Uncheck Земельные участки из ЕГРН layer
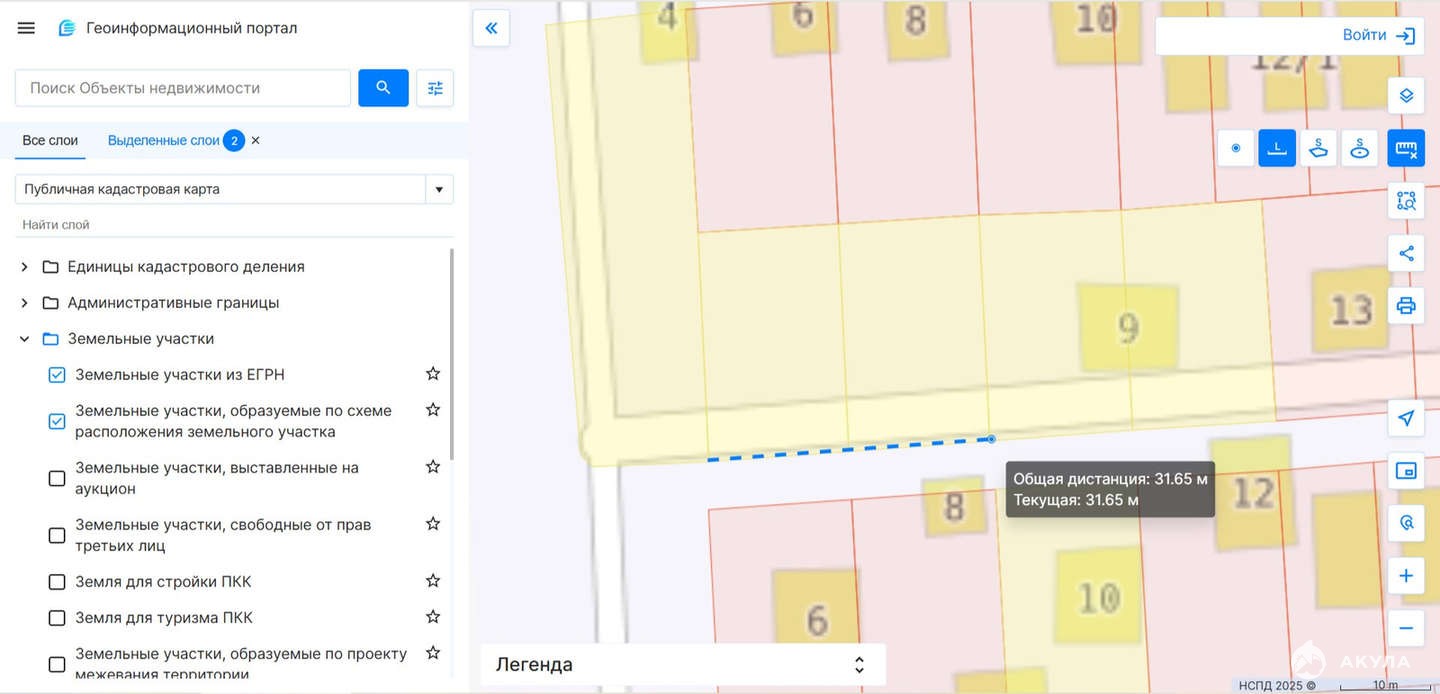1440x694 pixels. tap(57, 375)
